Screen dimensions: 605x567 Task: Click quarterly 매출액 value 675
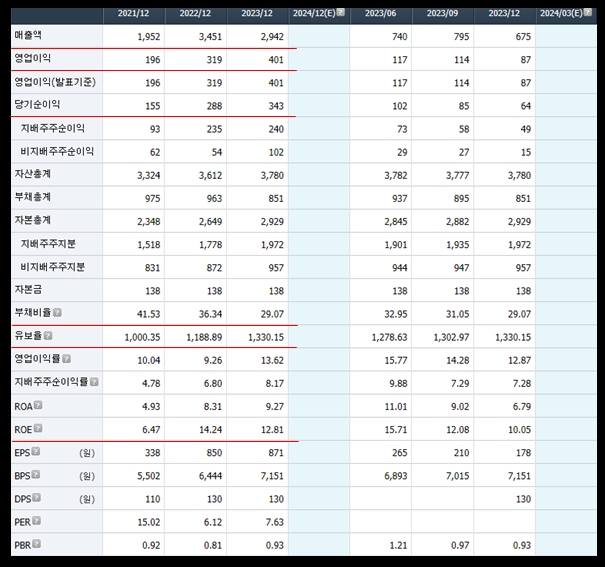pos(523,37)
